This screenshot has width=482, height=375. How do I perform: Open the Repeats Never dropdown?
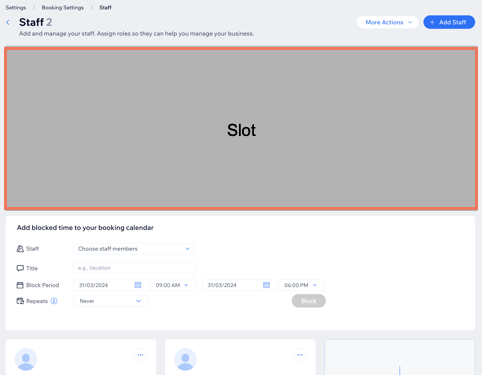coord(111,301)
